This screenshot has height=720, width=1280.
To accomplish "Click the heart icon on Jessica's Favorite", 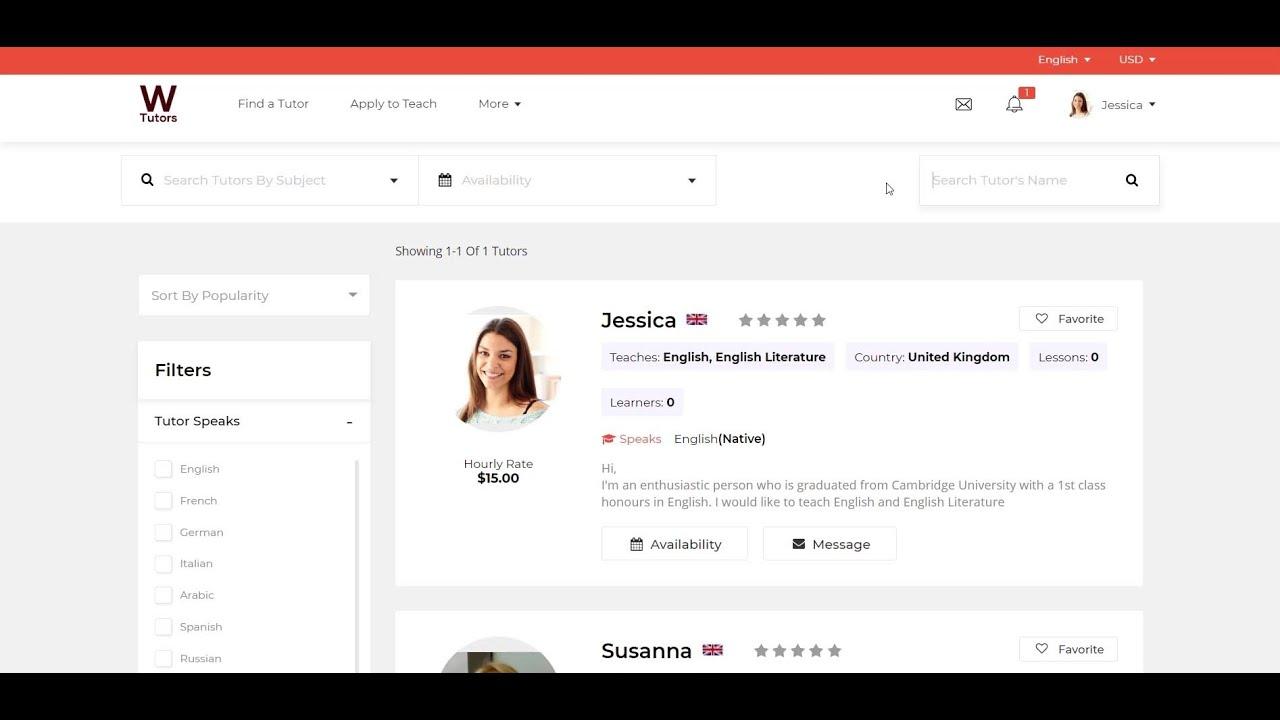I will (1042, 319).
